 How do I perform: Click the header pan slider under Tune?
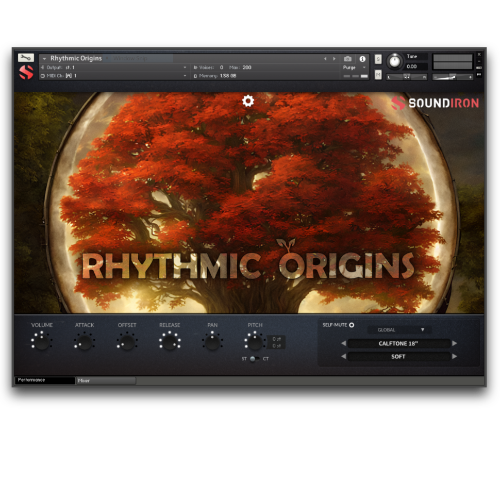pos(407,77)
